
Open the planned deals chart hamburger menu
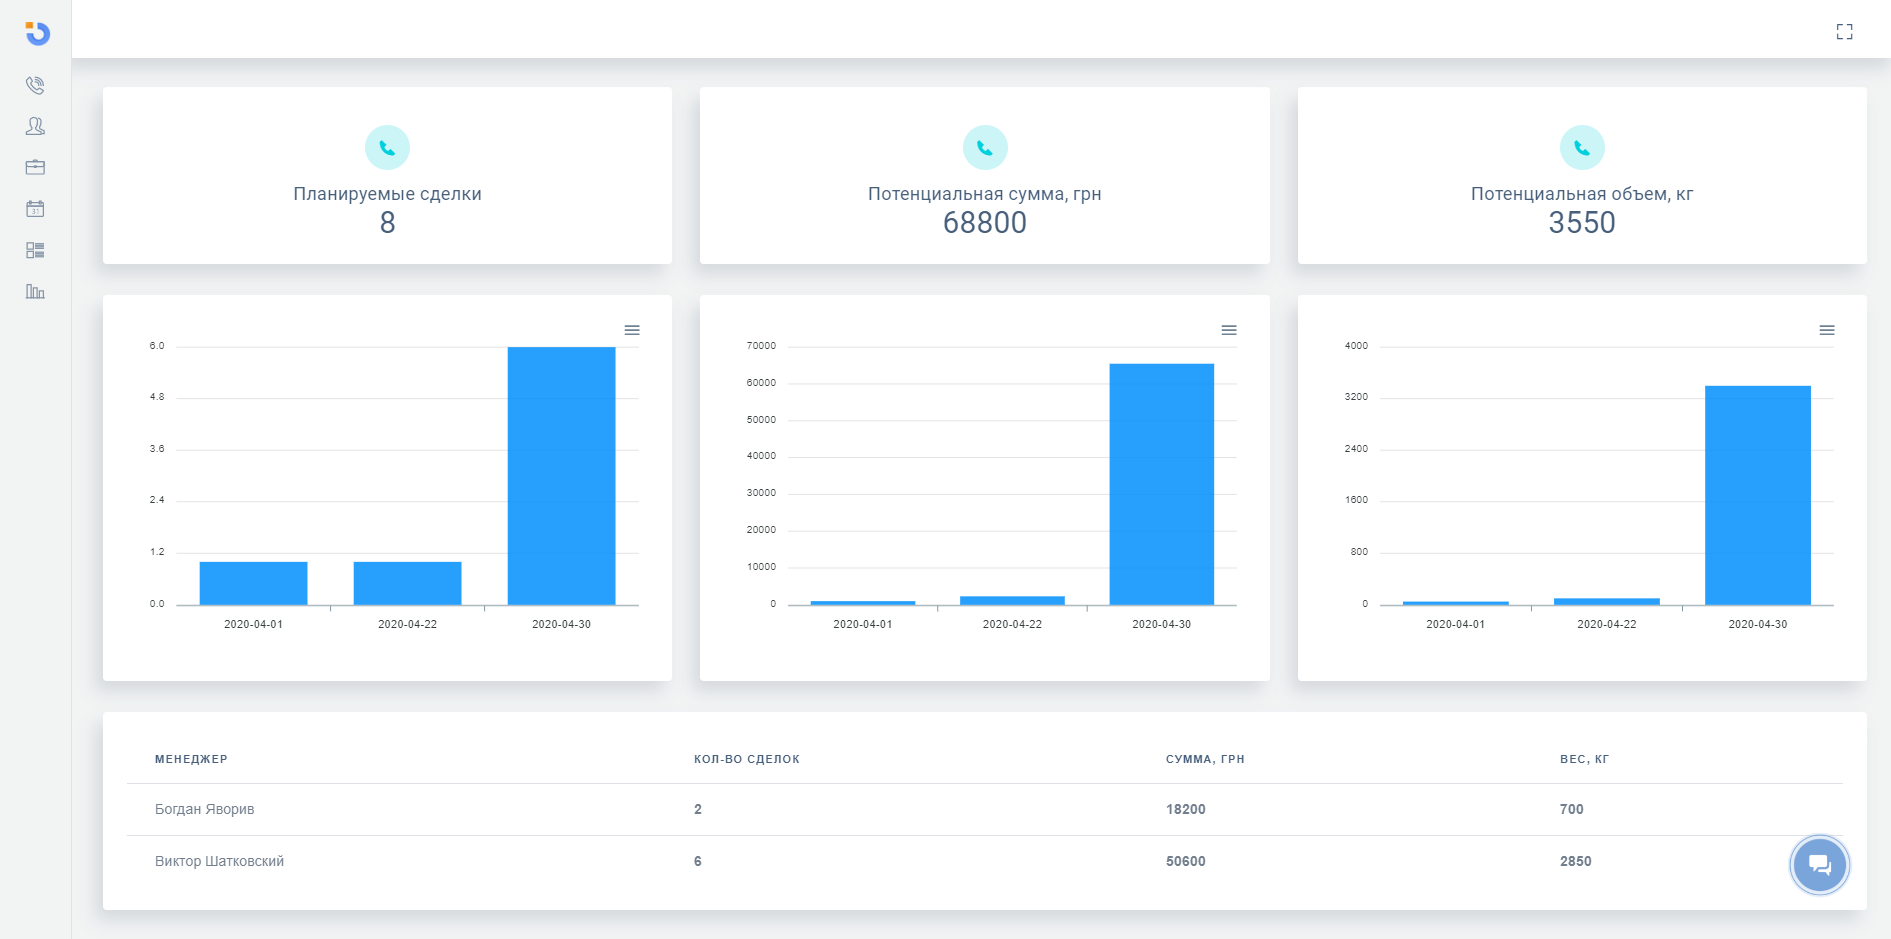(632, 330)
